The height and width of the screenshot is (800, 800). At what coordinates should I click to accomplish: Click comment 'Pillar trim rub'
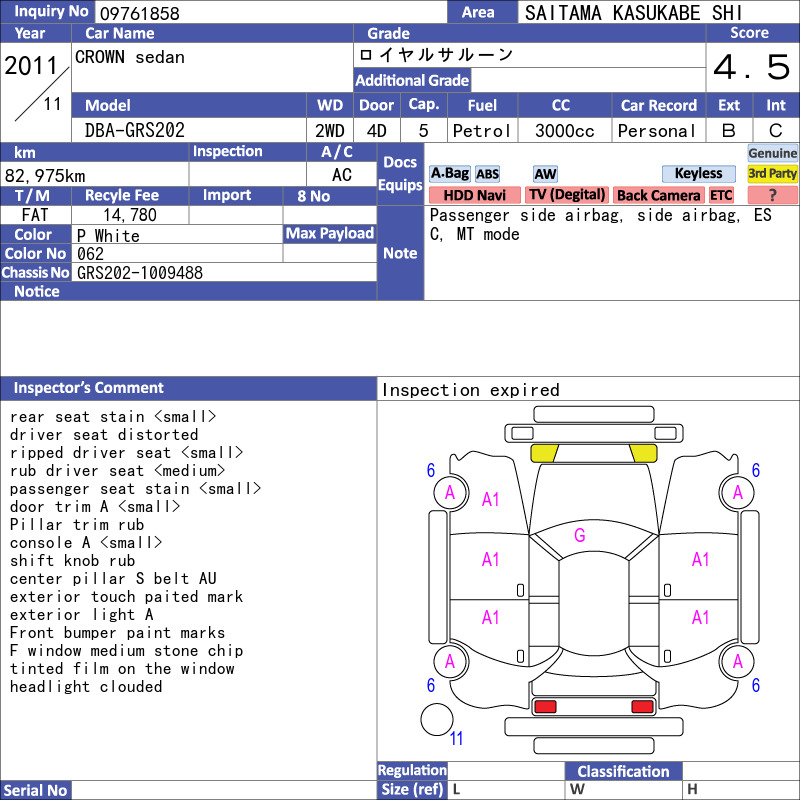77,524
